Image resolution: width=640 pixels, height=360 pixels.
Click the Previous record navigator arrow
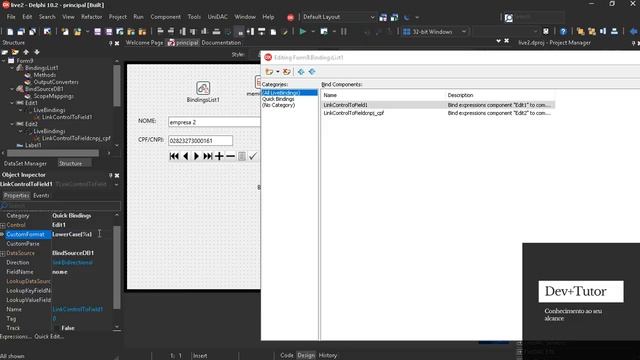point(186,156)
